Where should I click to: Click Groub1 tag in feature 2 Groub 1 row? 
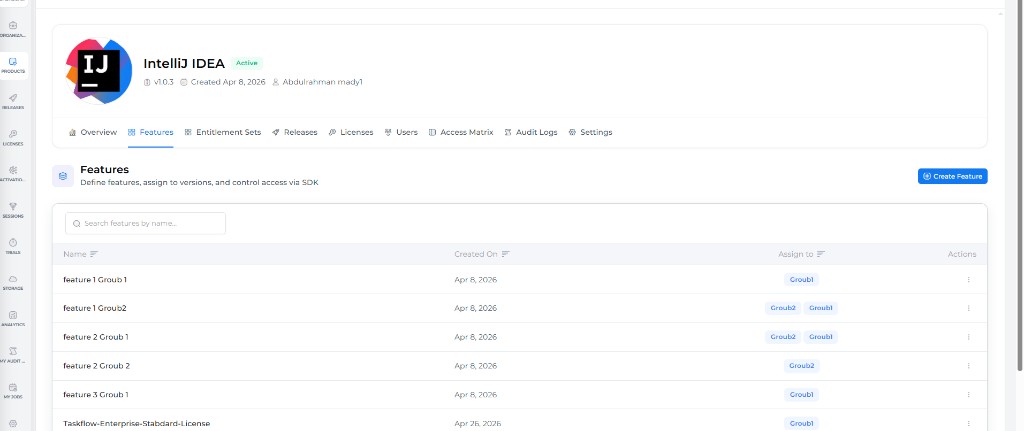(x=820, y=337)
